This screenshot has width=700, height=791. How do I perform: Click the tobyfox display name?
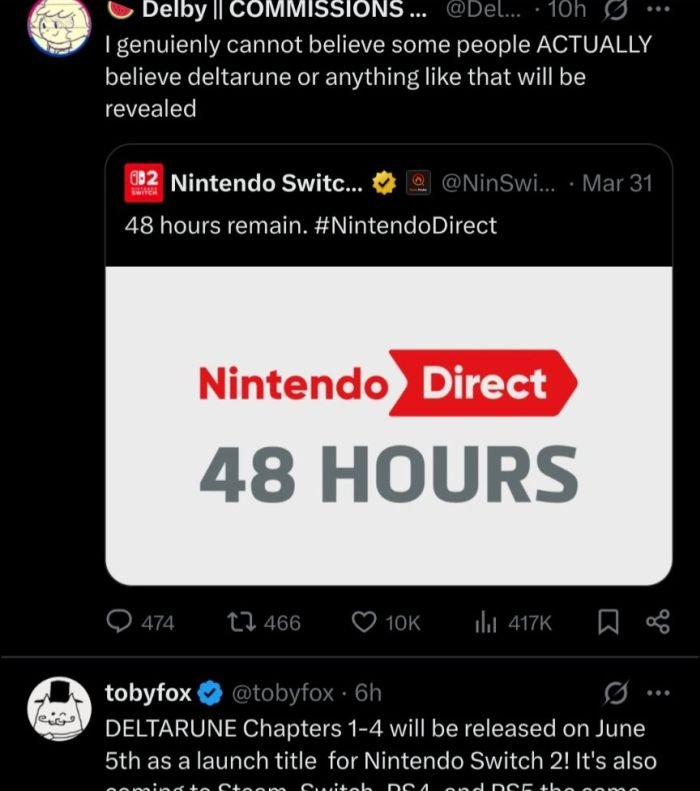point(148,693)
